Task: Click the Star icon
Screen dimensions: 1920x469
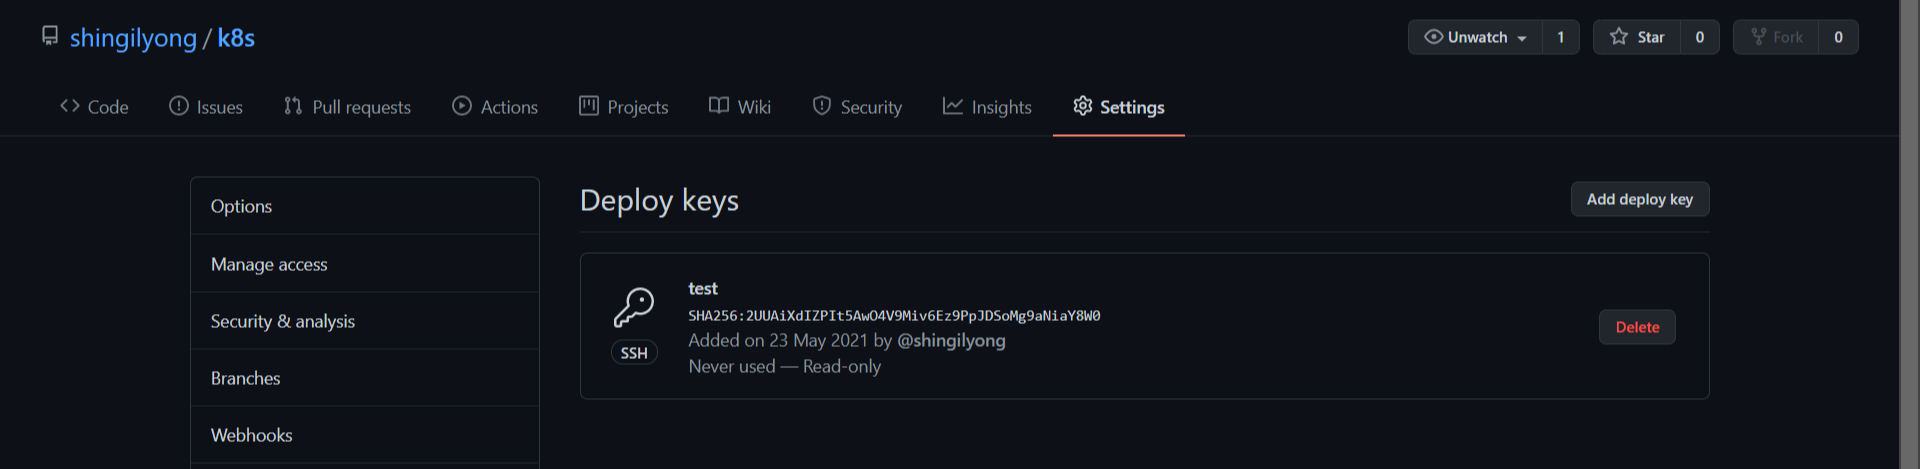Action: (x=1619, y=37)
